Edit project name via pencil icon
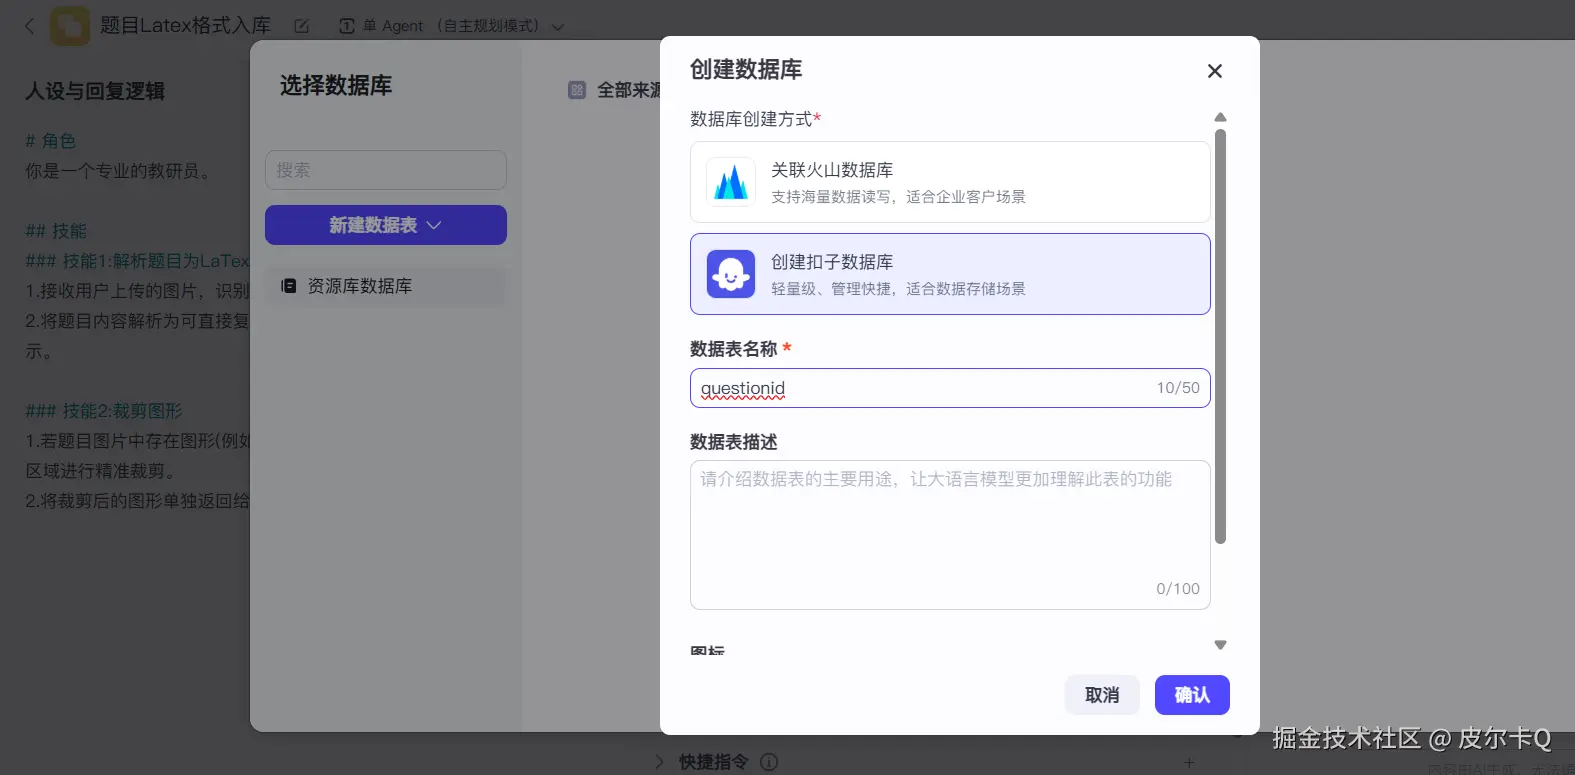Screen dimensions: 1575x775 click(301, 26)
